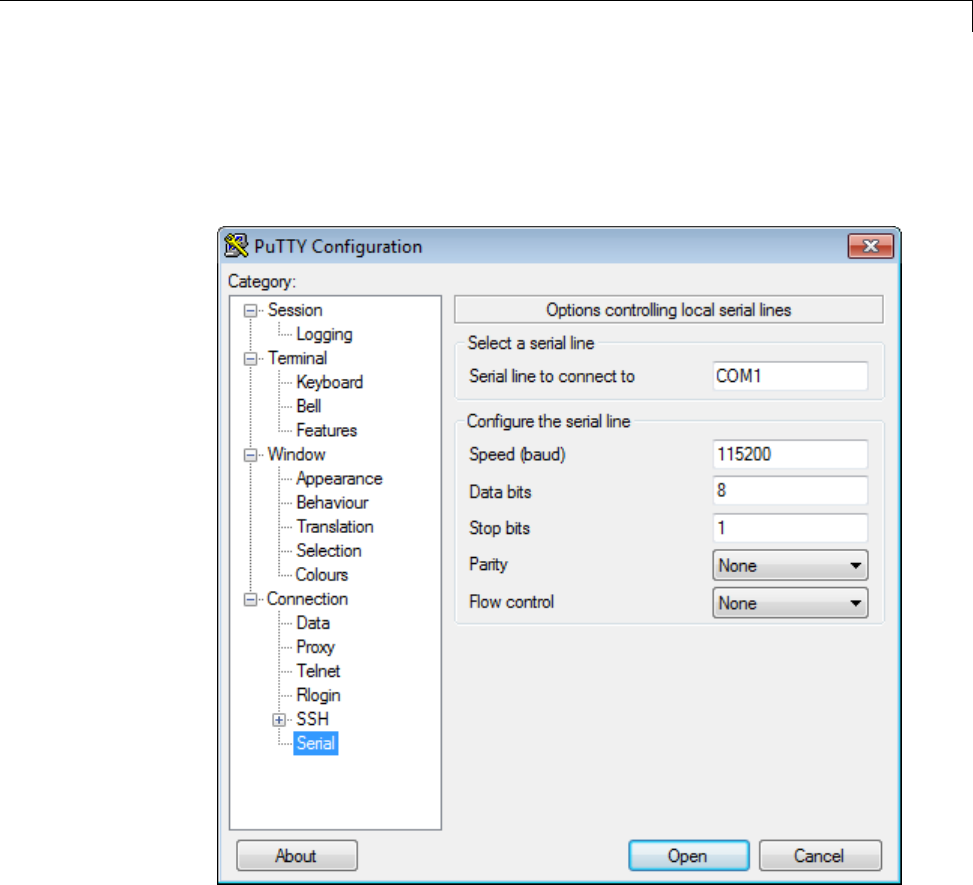The height and width of the screenshot is (885, 973).
Task: Select the Proxy category
Action: [x=315, y=647]
